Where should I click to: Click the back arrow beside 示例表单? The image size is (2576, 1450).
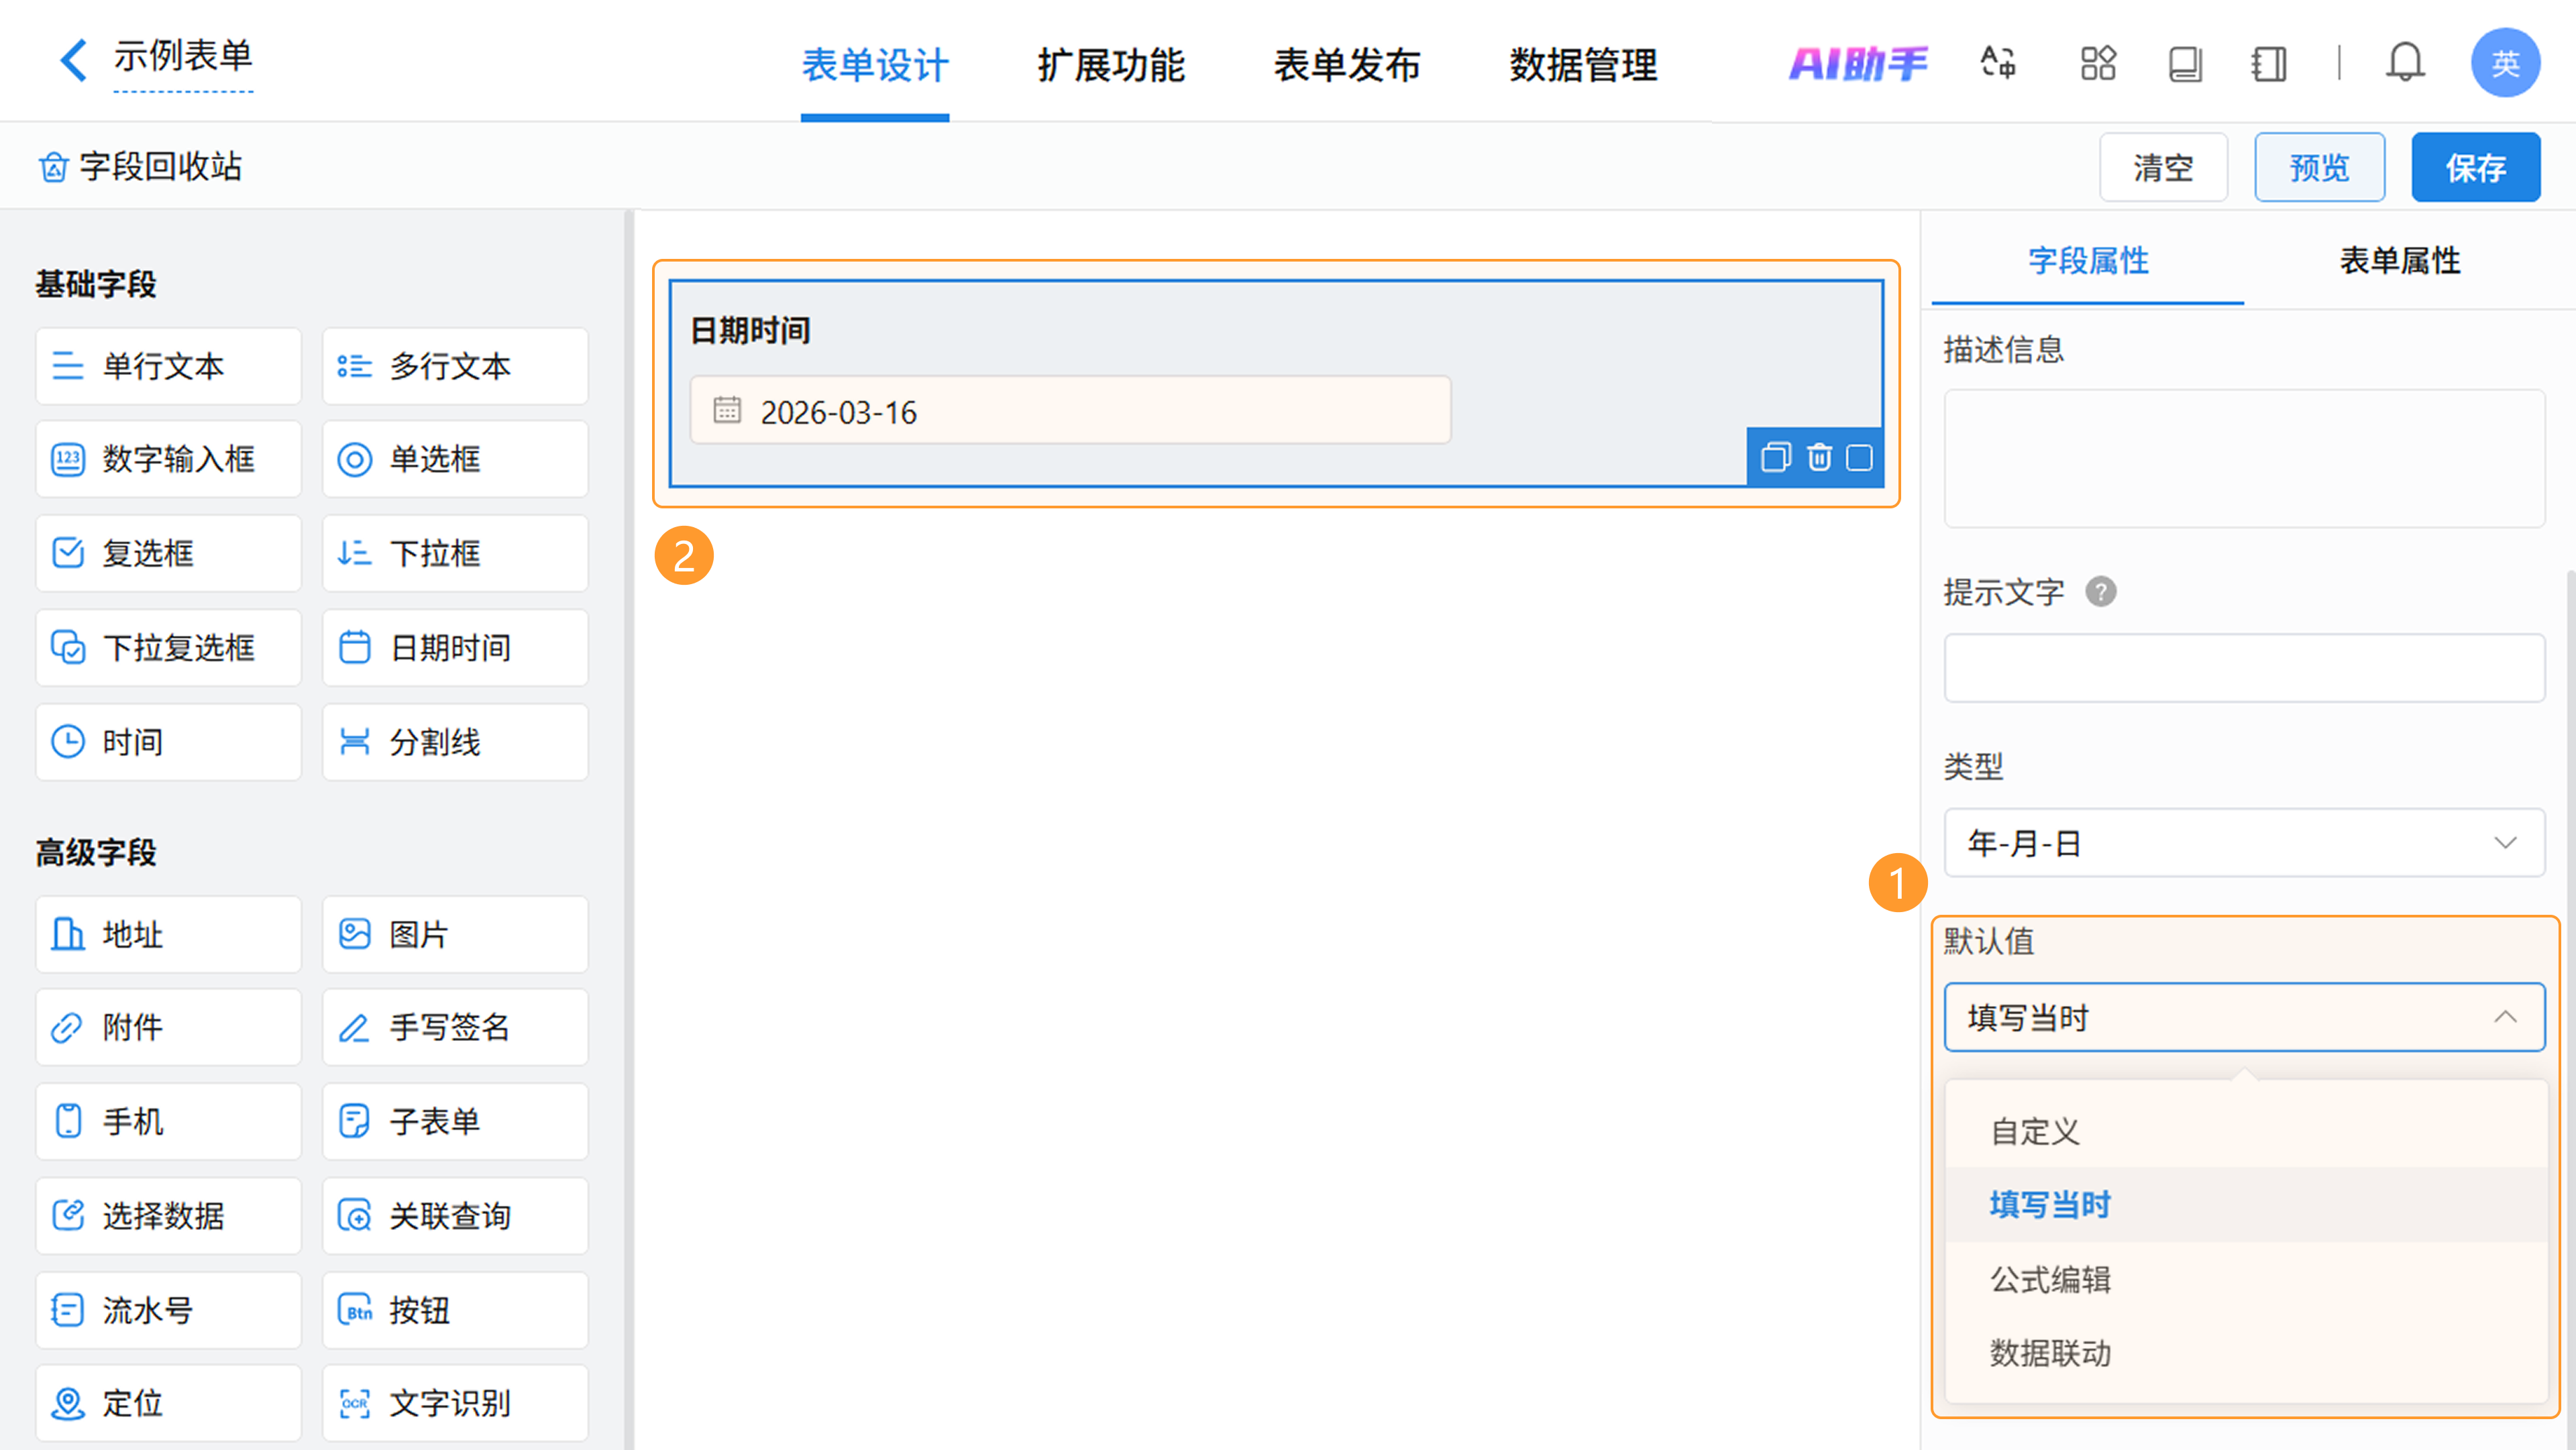72,60
